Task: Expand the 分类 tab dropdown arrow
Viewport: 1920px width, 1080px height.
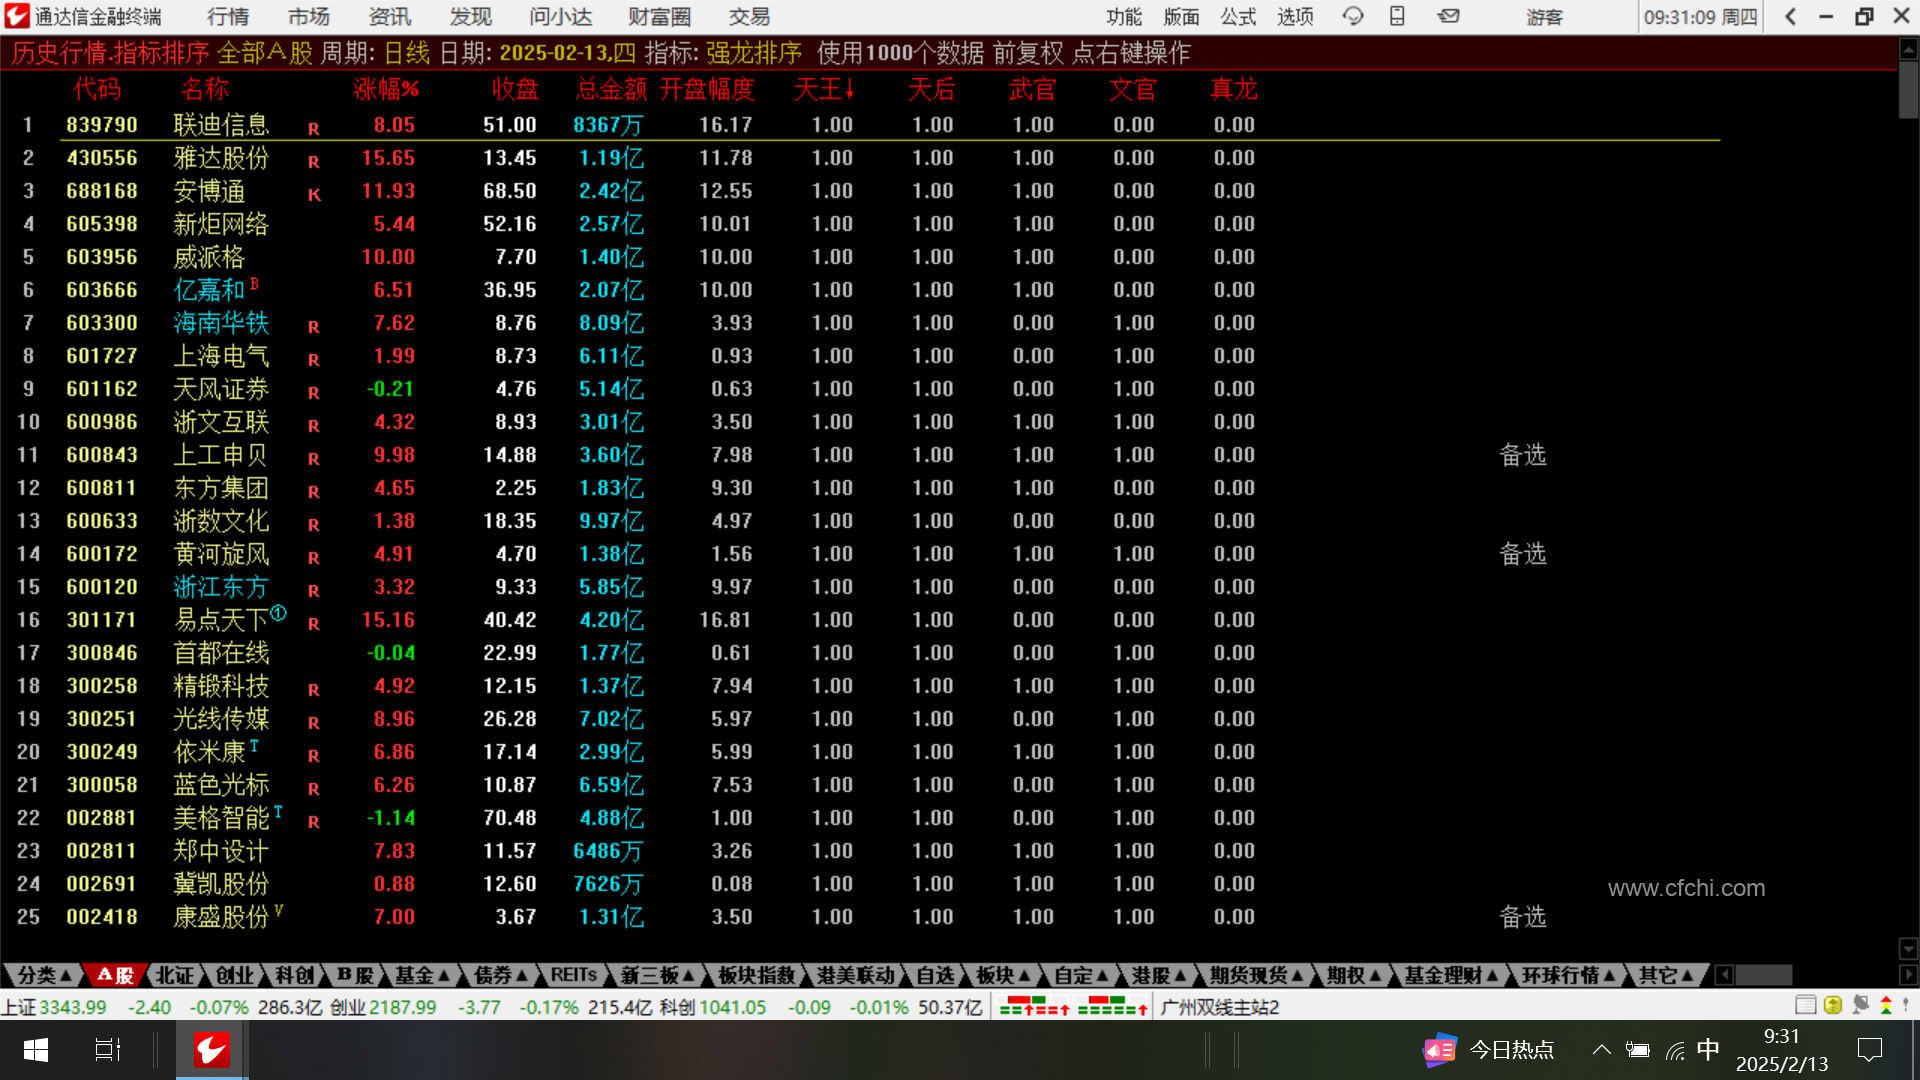Action: (66, 975)
